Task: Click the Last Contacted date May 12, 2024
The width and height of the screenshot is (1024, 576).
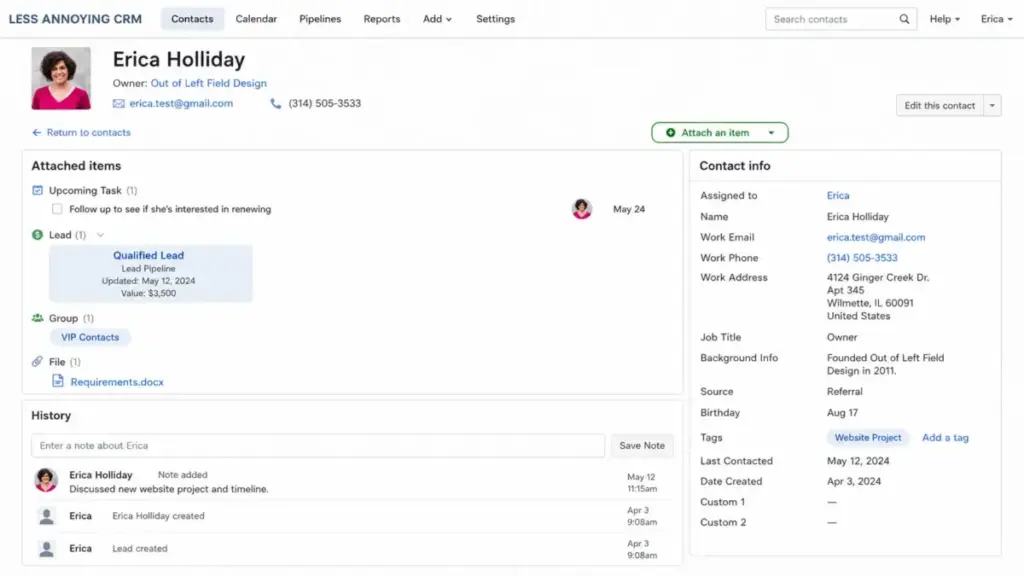Action: coord(858,461)
